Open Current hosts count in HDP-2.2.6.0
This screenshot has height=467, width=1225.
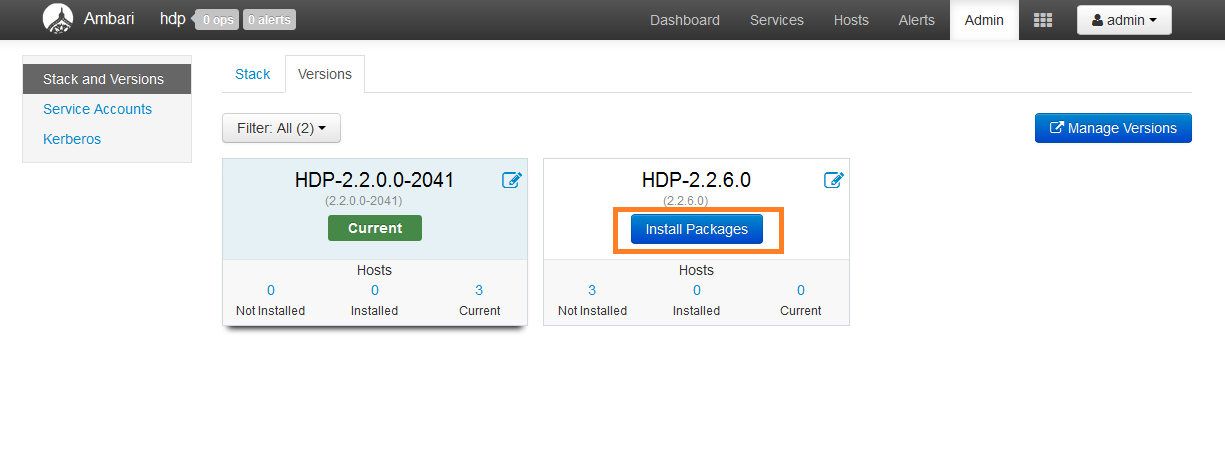pos(801,290)
